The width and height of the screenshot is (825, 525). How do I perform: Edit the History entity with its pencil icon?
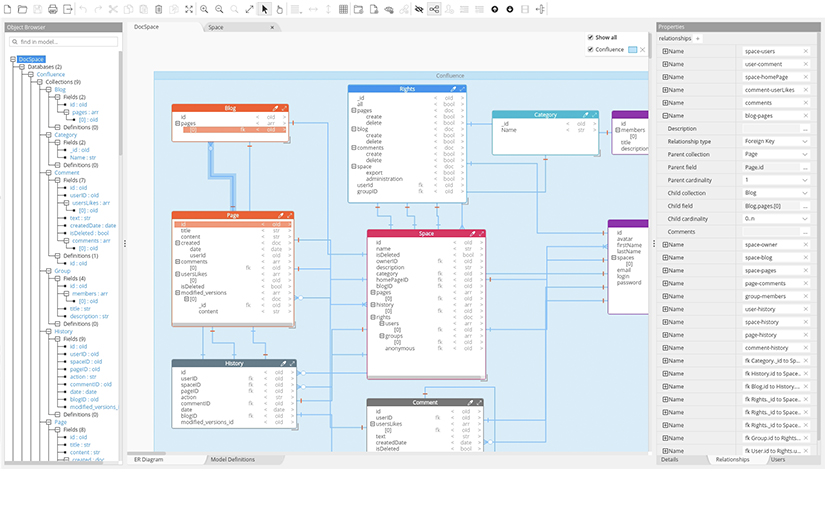point(283,363)
